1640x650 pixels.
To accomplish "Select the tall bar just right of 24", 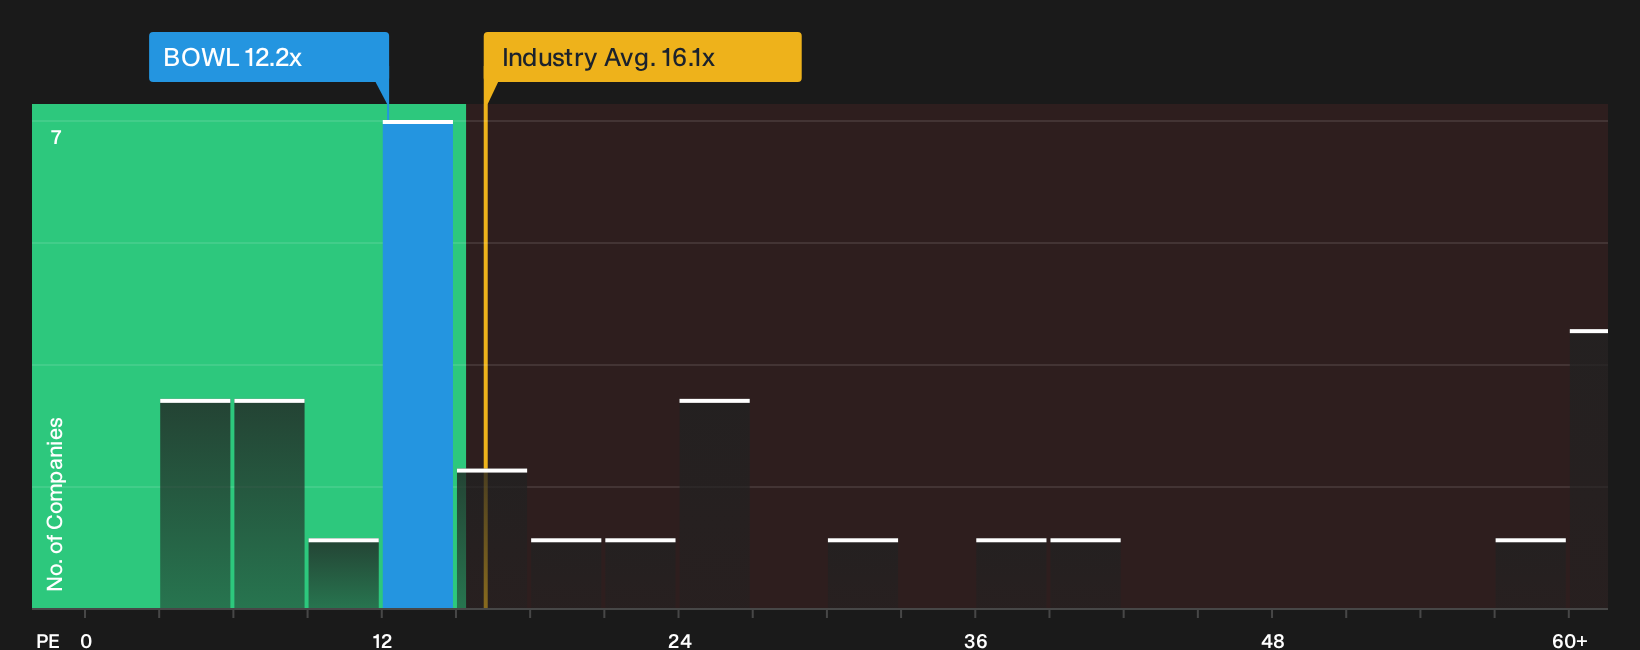I will point(714,504).
